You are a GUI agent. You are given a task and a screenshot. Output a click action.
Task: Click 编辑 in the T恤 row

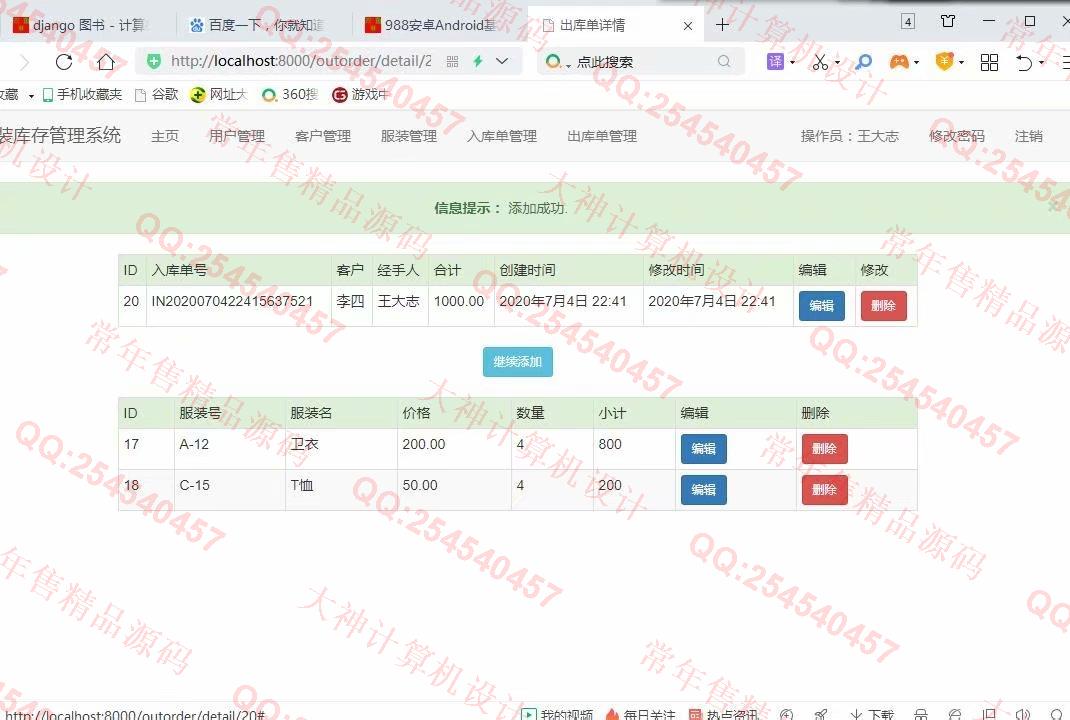704,489
